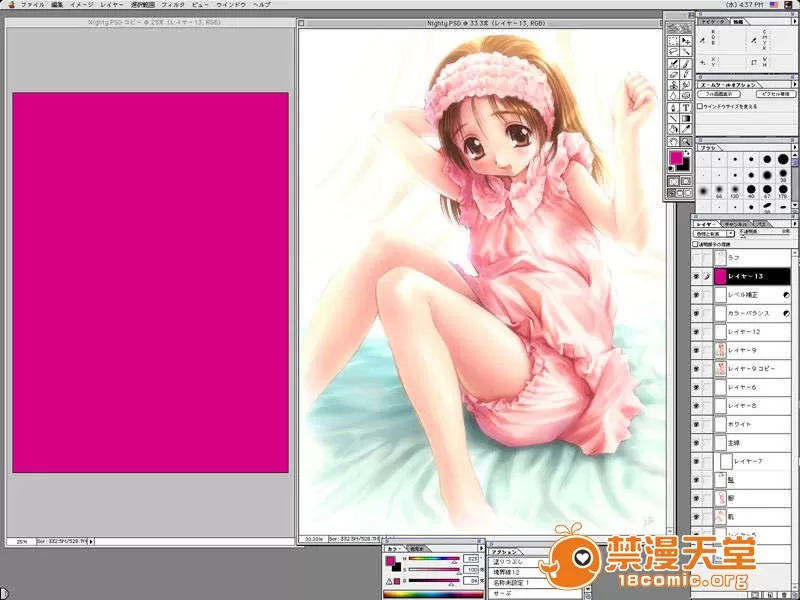The height and width of the screenshot is (600, 800).
Task: Click the ピクセル等倍 button in Zoom options
Action: tap(775, 95)
